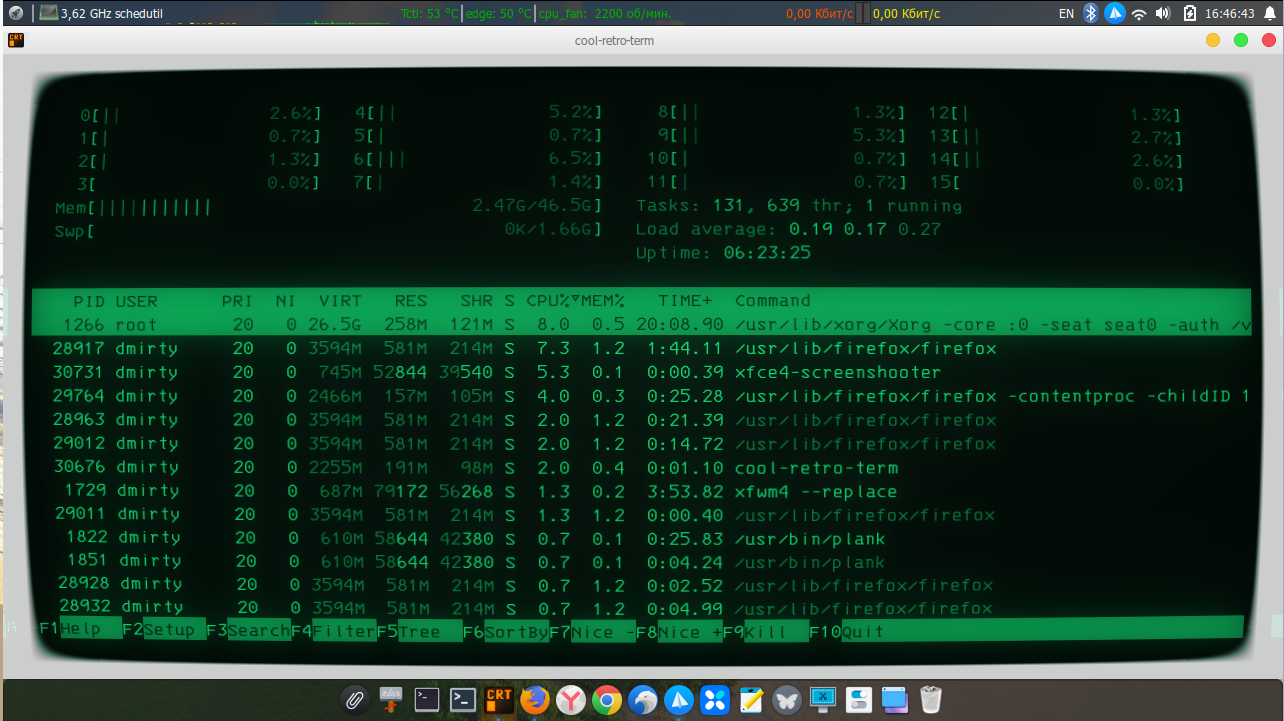
Task: Click the Mem usage meter bar
Action: (328, 207)
